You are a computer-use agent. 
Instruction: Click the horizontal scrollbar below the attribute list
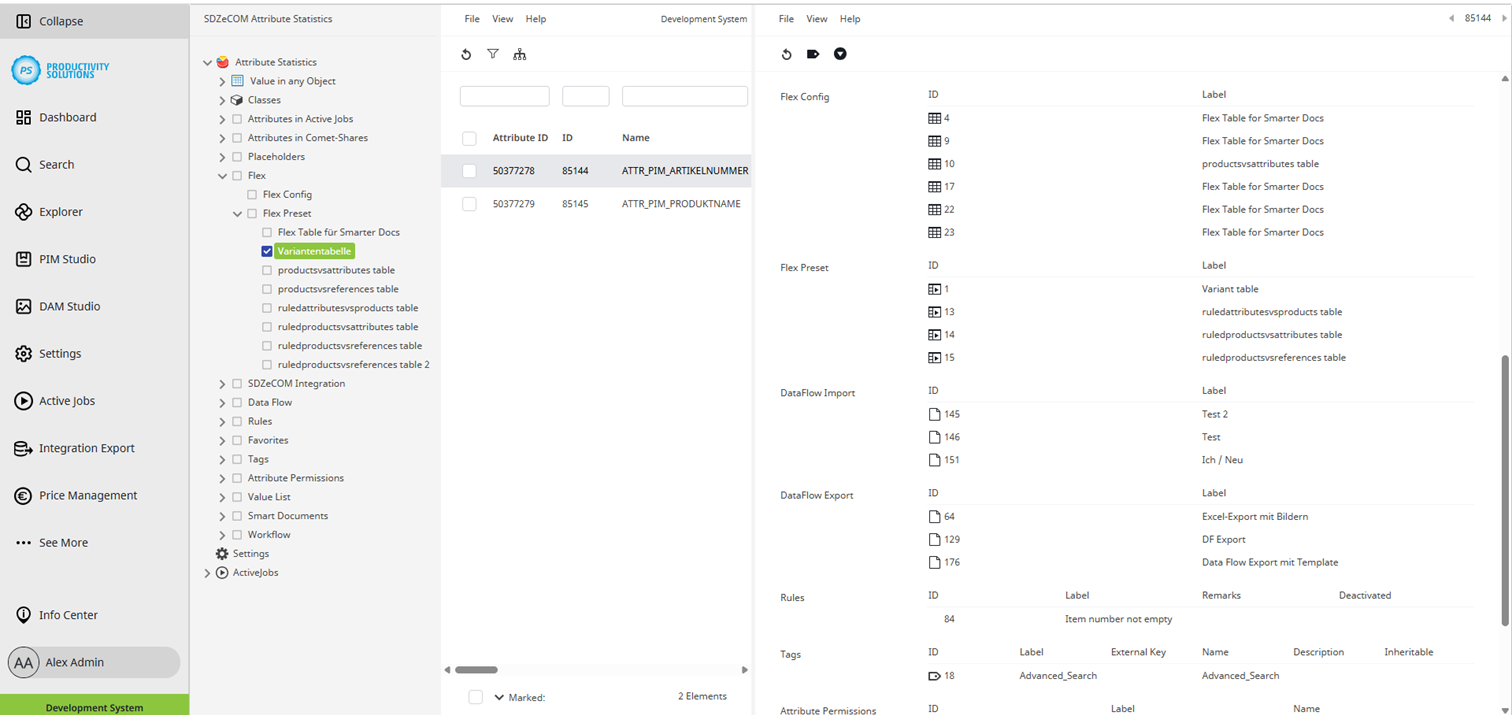click(478, 669)
